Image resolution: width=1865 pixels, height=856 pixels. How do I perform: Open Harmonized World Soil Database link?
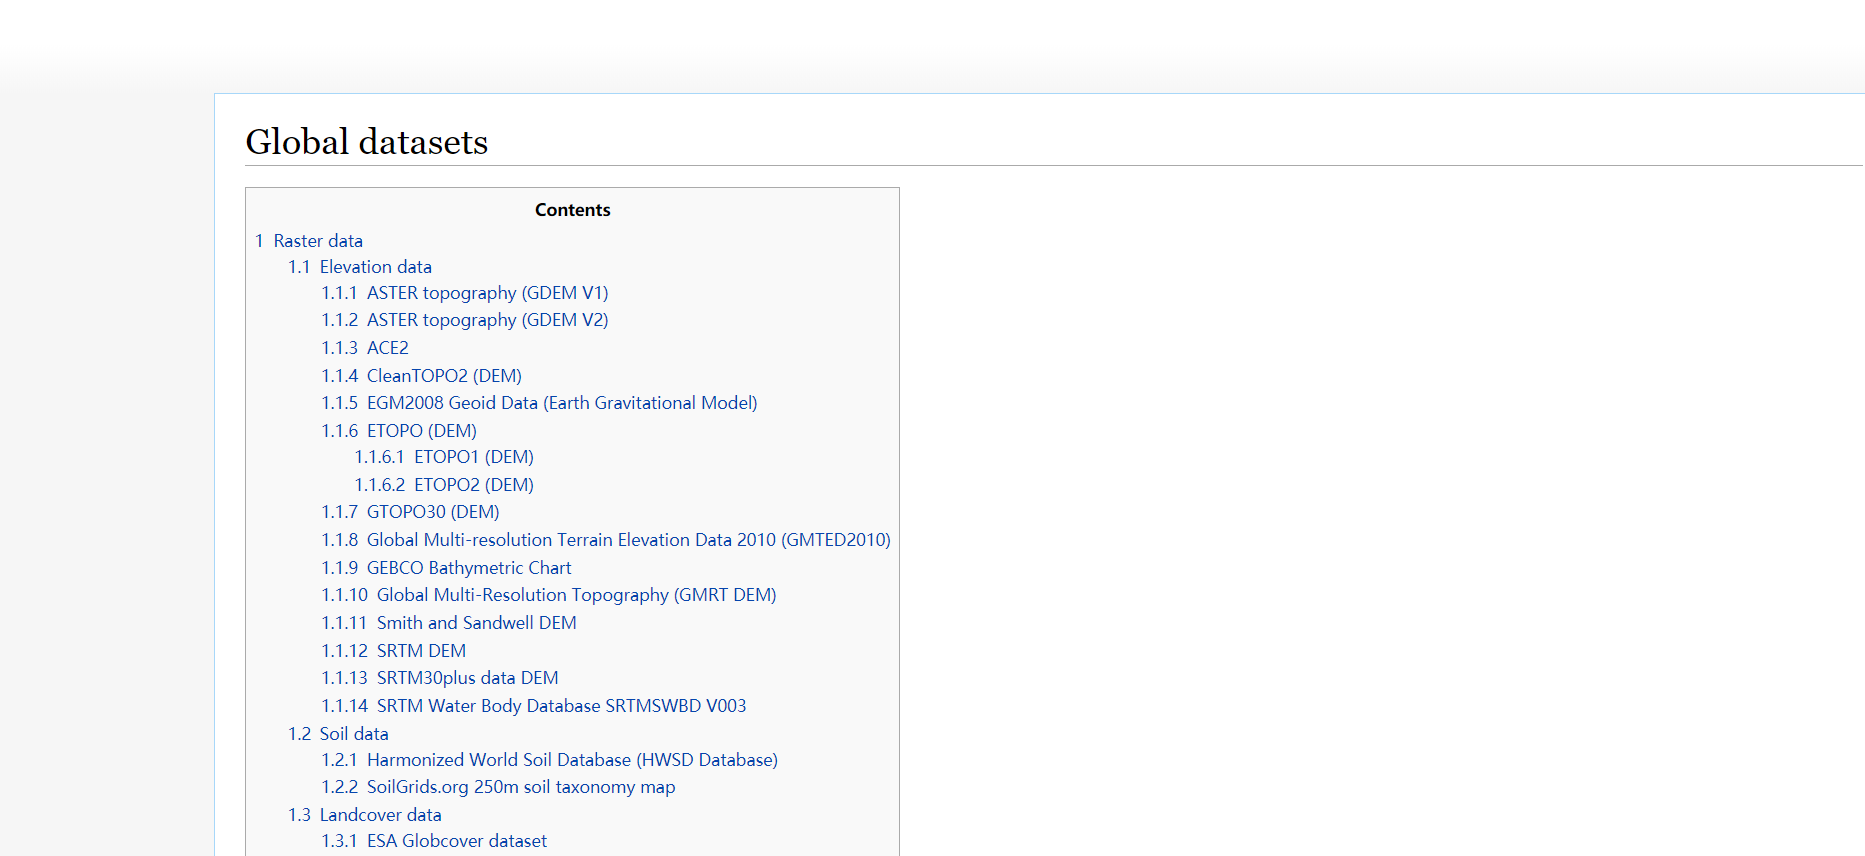click(572, 760)
